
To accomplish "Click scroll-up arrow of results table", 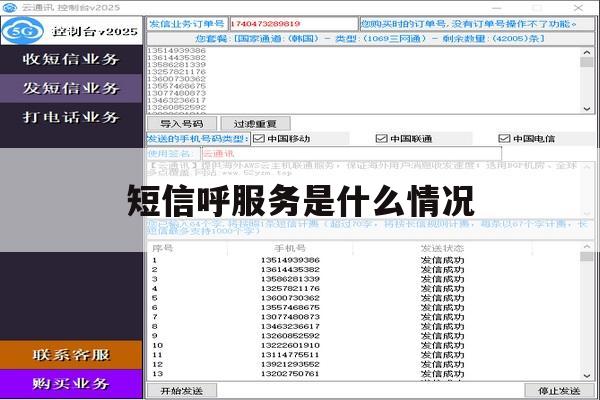I will tap(587, 247).
